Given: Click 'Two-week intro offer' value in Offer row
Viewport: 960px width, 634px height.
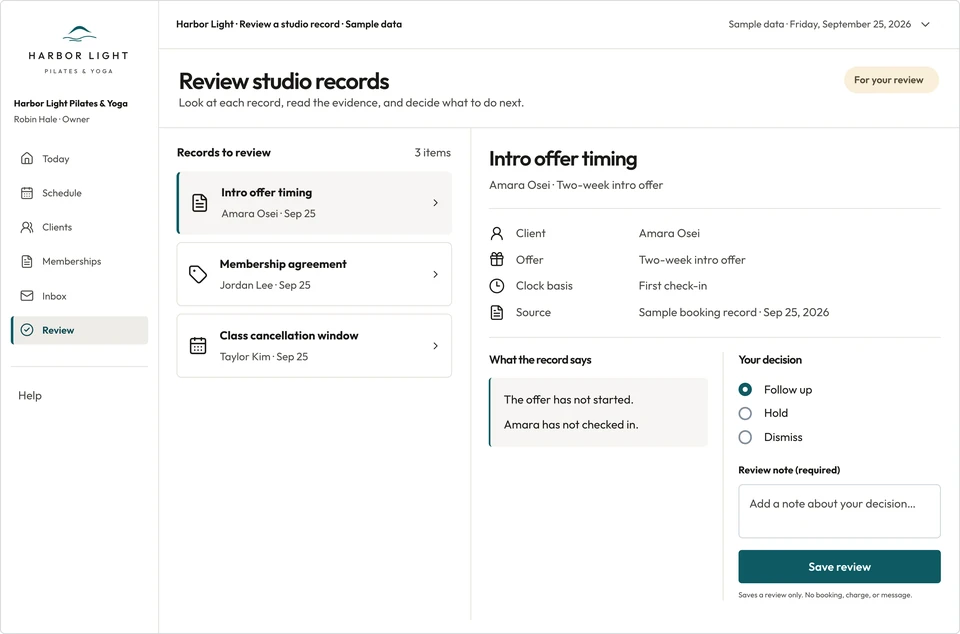Looking at the screenshot, I should pyautogui.click(x=692, y=259).
